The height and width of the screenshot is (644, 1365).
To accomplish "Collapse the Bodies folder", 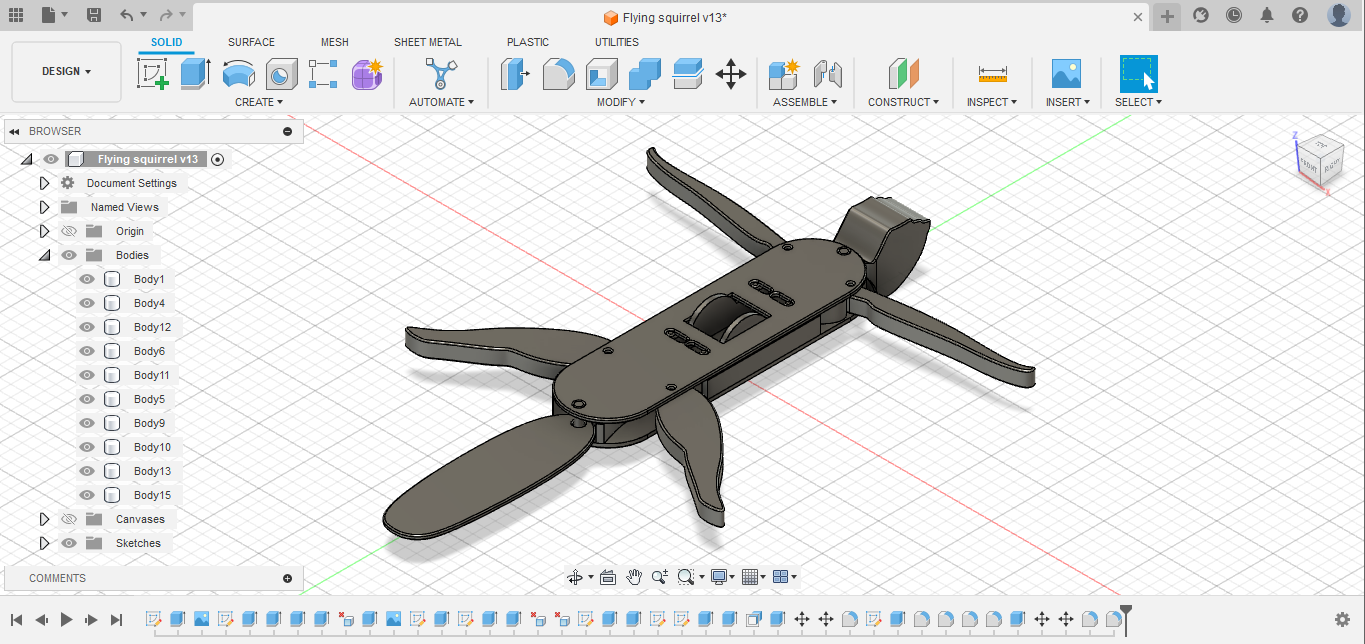I will [44, 255].
